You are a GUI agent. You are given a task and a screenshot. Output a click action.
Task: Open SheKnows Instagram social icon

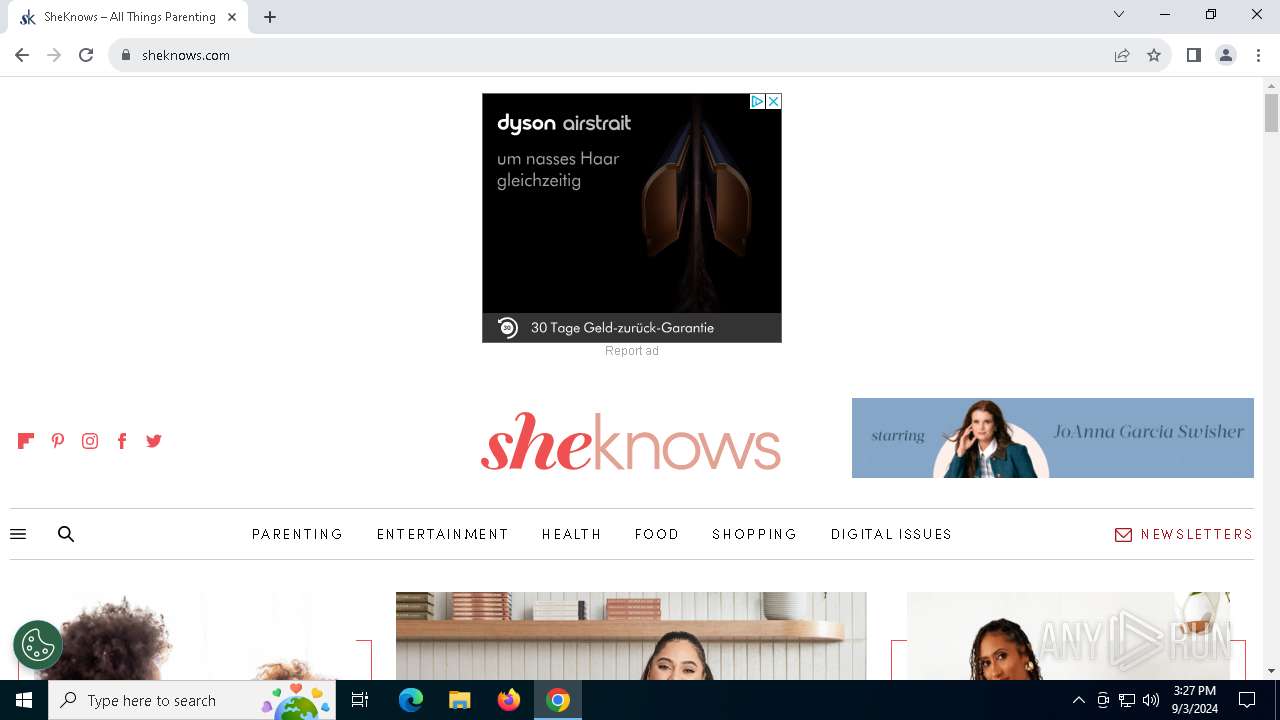click(90, 441)
